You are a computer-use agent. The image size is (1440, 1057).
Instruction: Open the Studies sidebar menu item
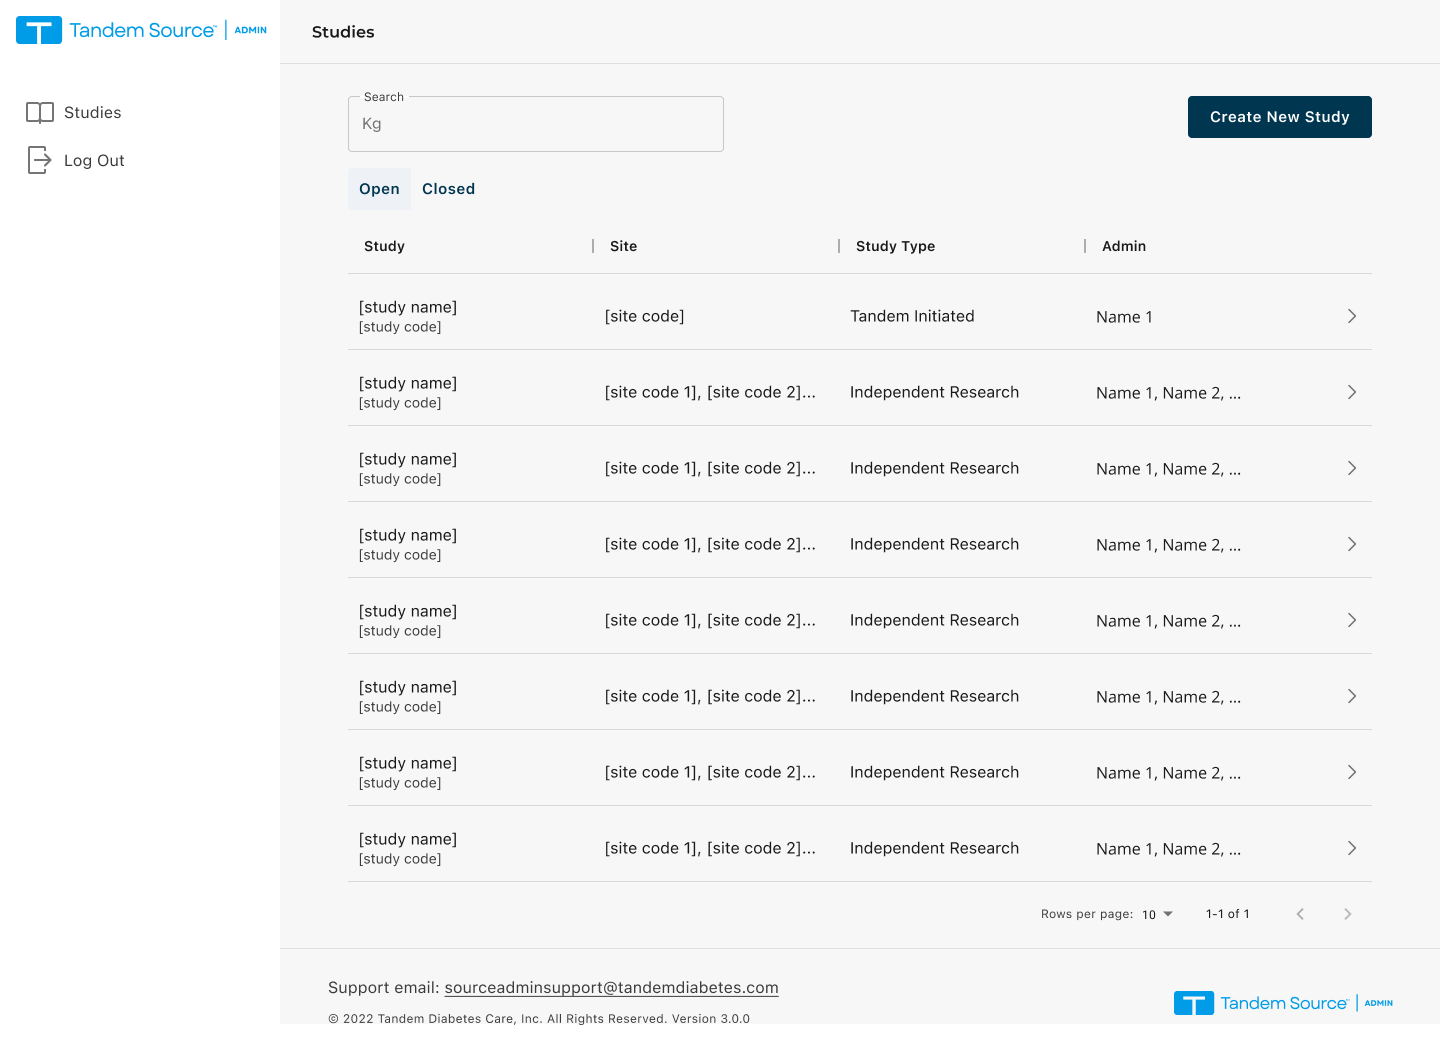tap(92, 113)
